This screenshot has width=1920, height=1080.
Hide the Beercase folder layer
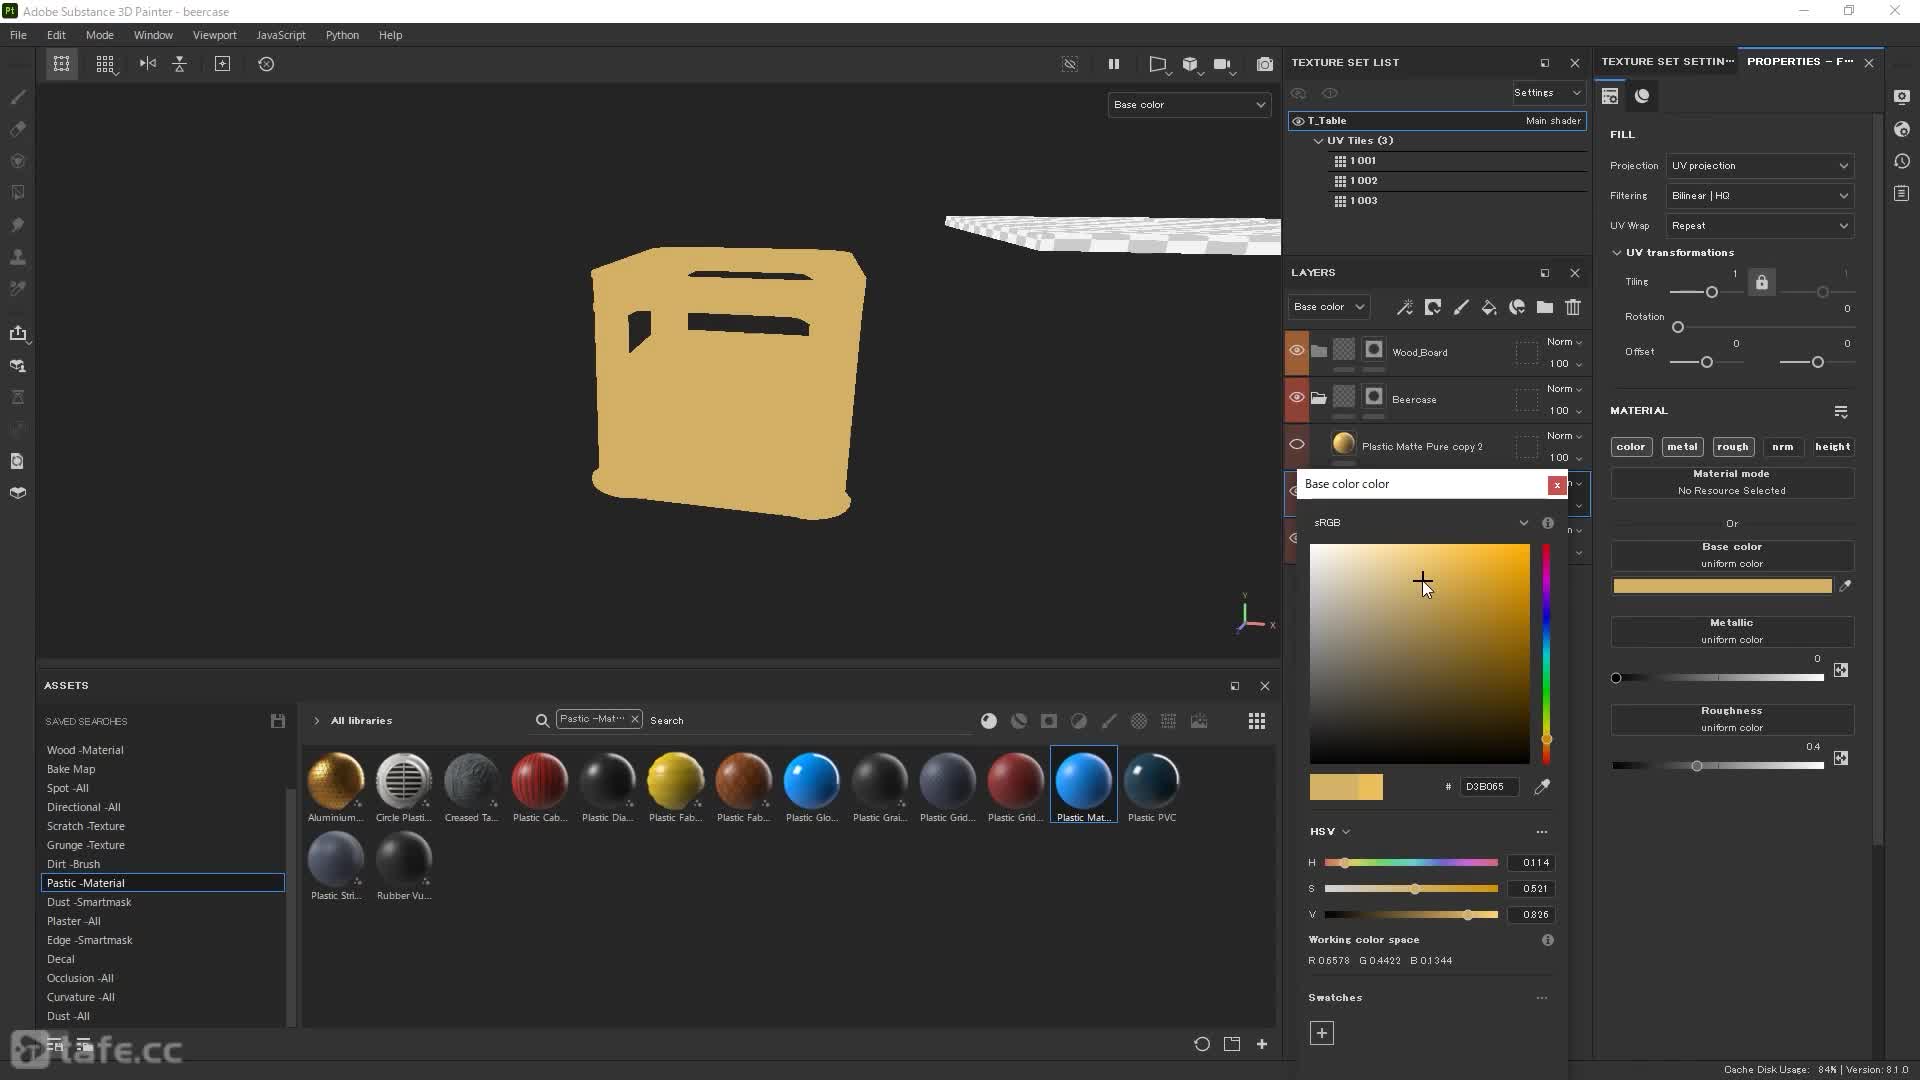coord(1297,398)
